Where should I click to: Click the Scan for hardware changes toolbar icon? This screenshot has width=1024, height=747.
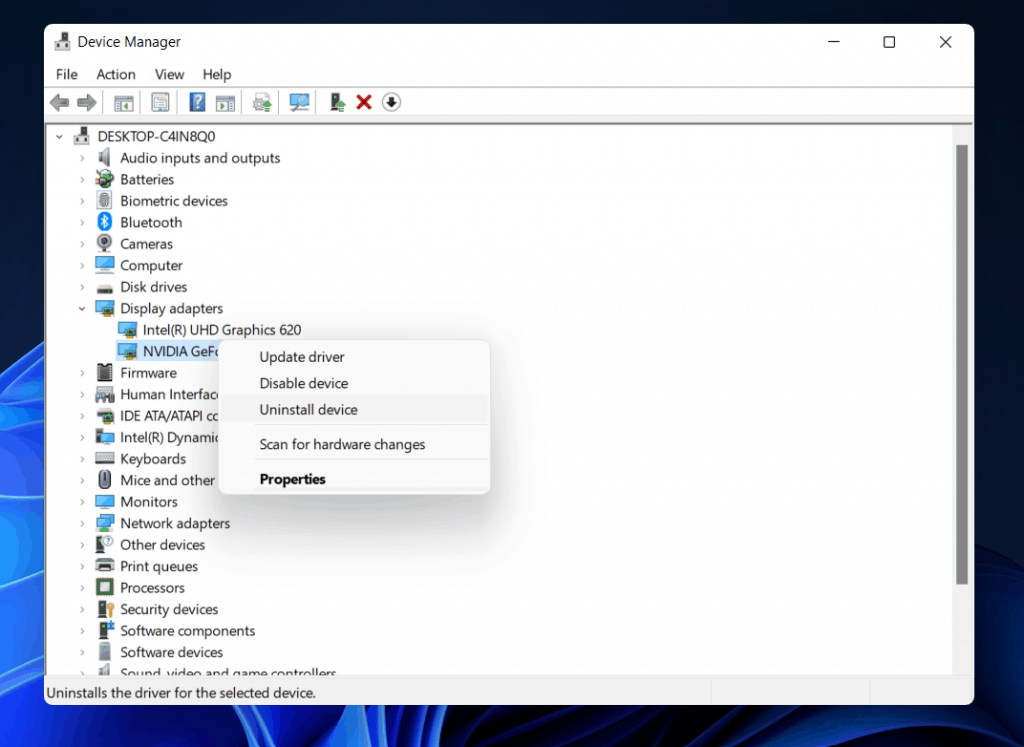(299, 102)
